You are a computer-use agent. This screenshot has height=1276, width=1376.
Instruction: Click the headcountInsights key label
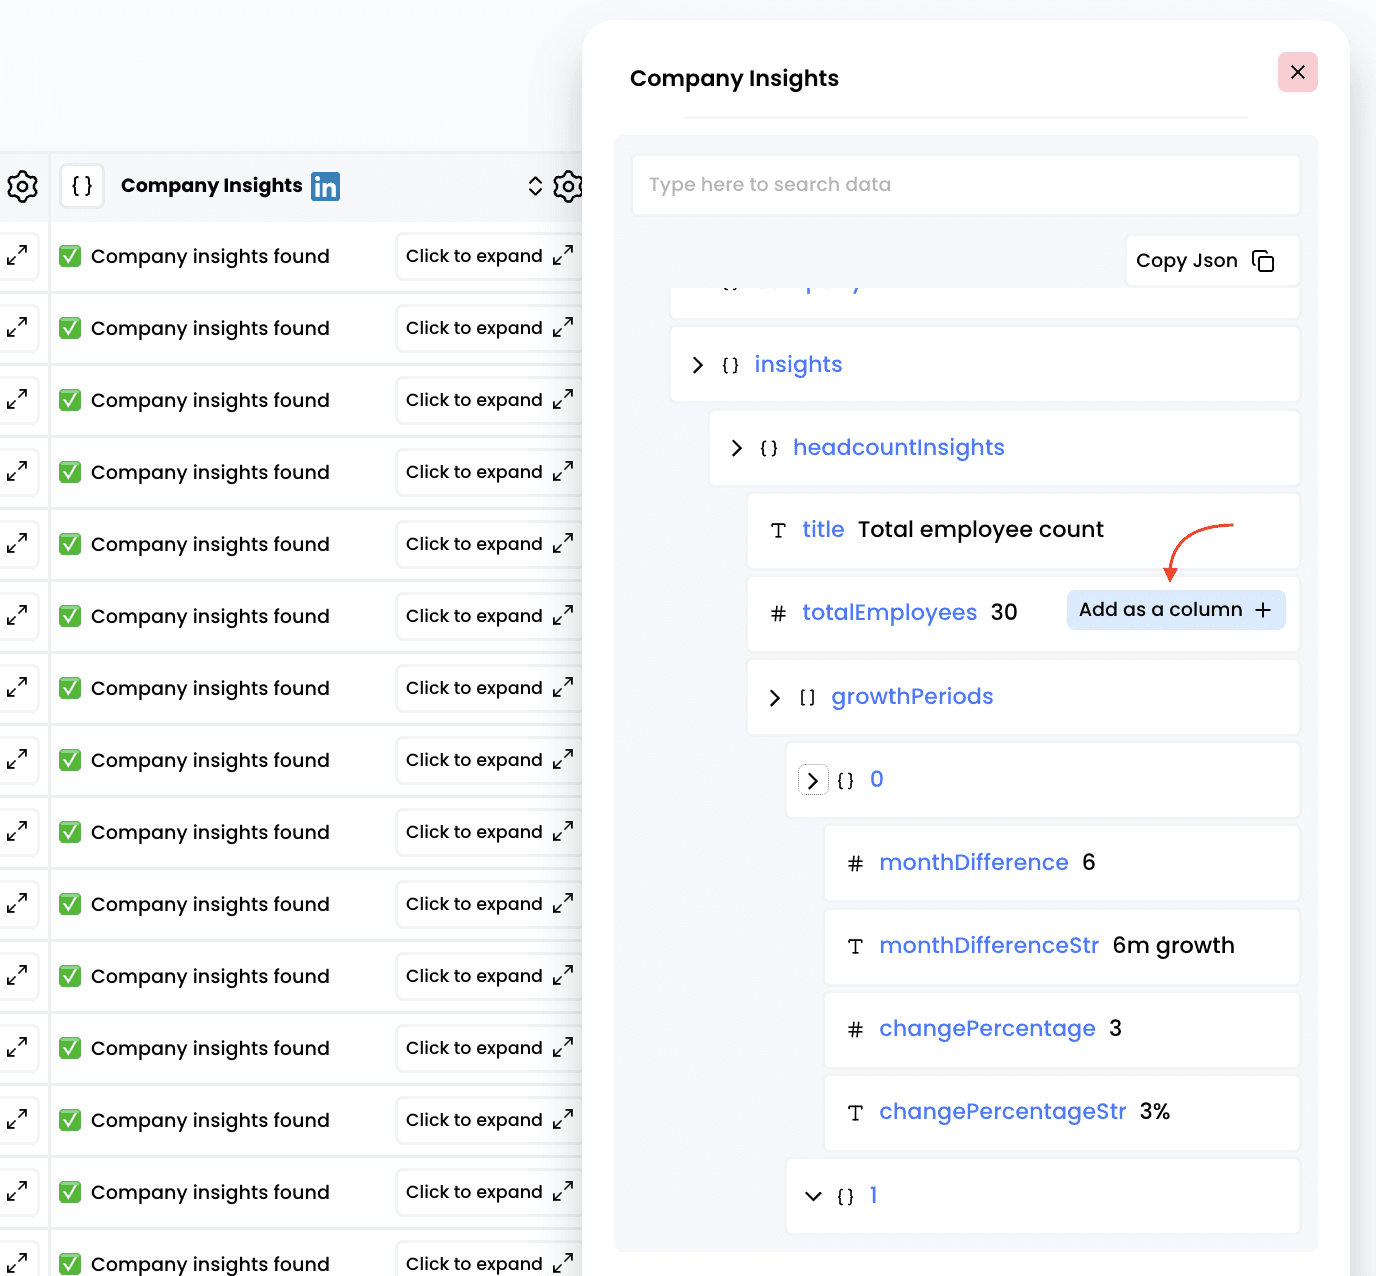coord(898,448)
